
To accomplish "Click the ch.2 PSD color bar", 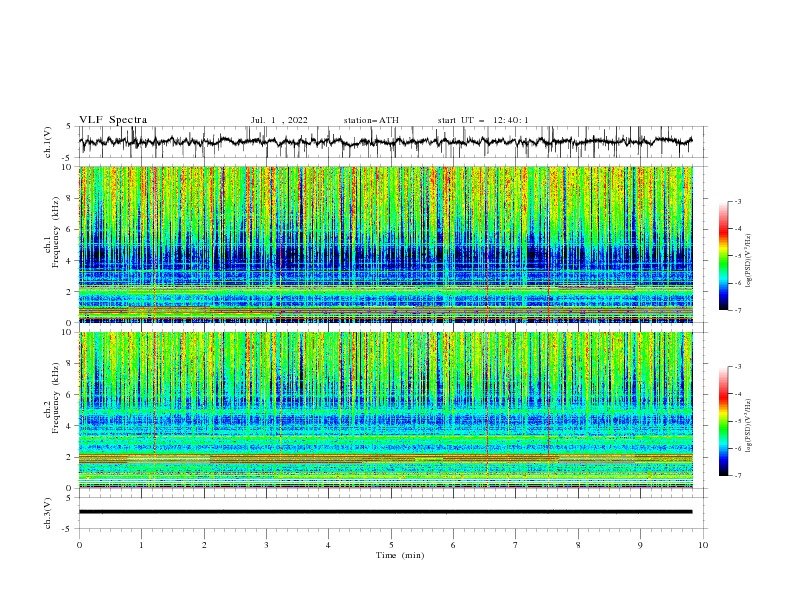I will click(x=723, y=421).
